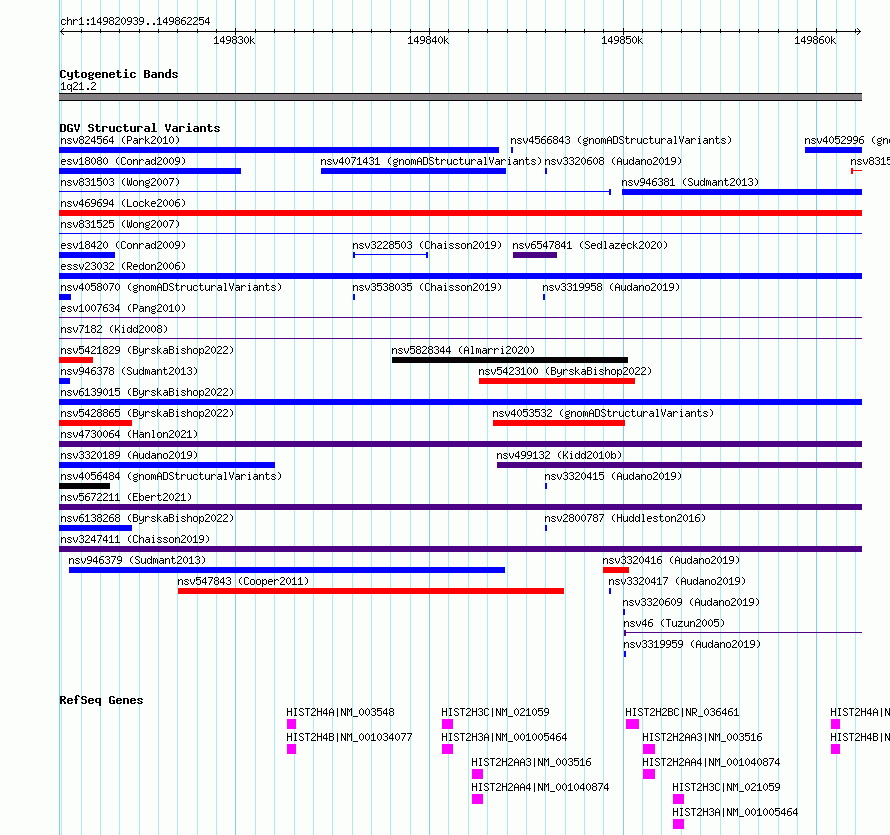Viewport: 890px width, 835px height.
Task: Open nsv946381 (Sudmant2013) variant label
Action: 690,182
